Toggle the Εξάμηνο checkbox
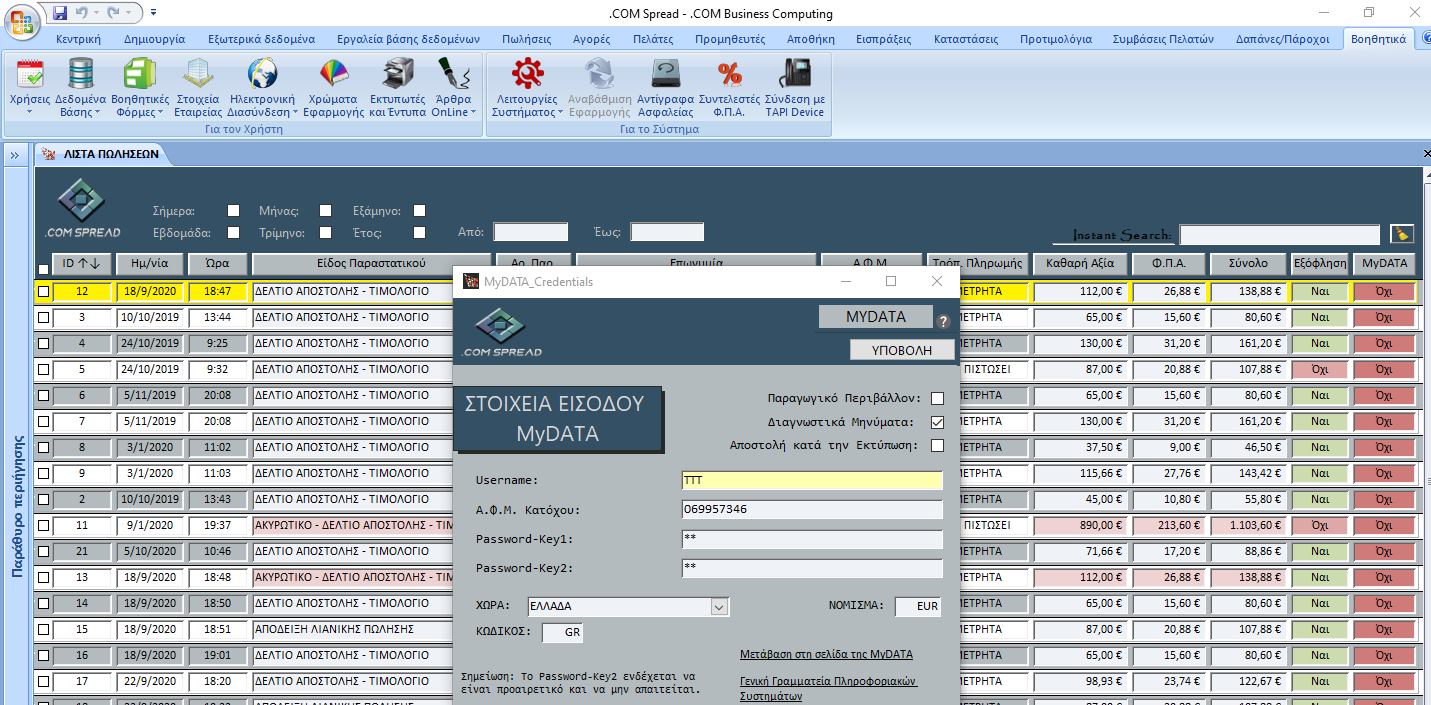Screen dimensions: 1431x705 click(419, 211)
